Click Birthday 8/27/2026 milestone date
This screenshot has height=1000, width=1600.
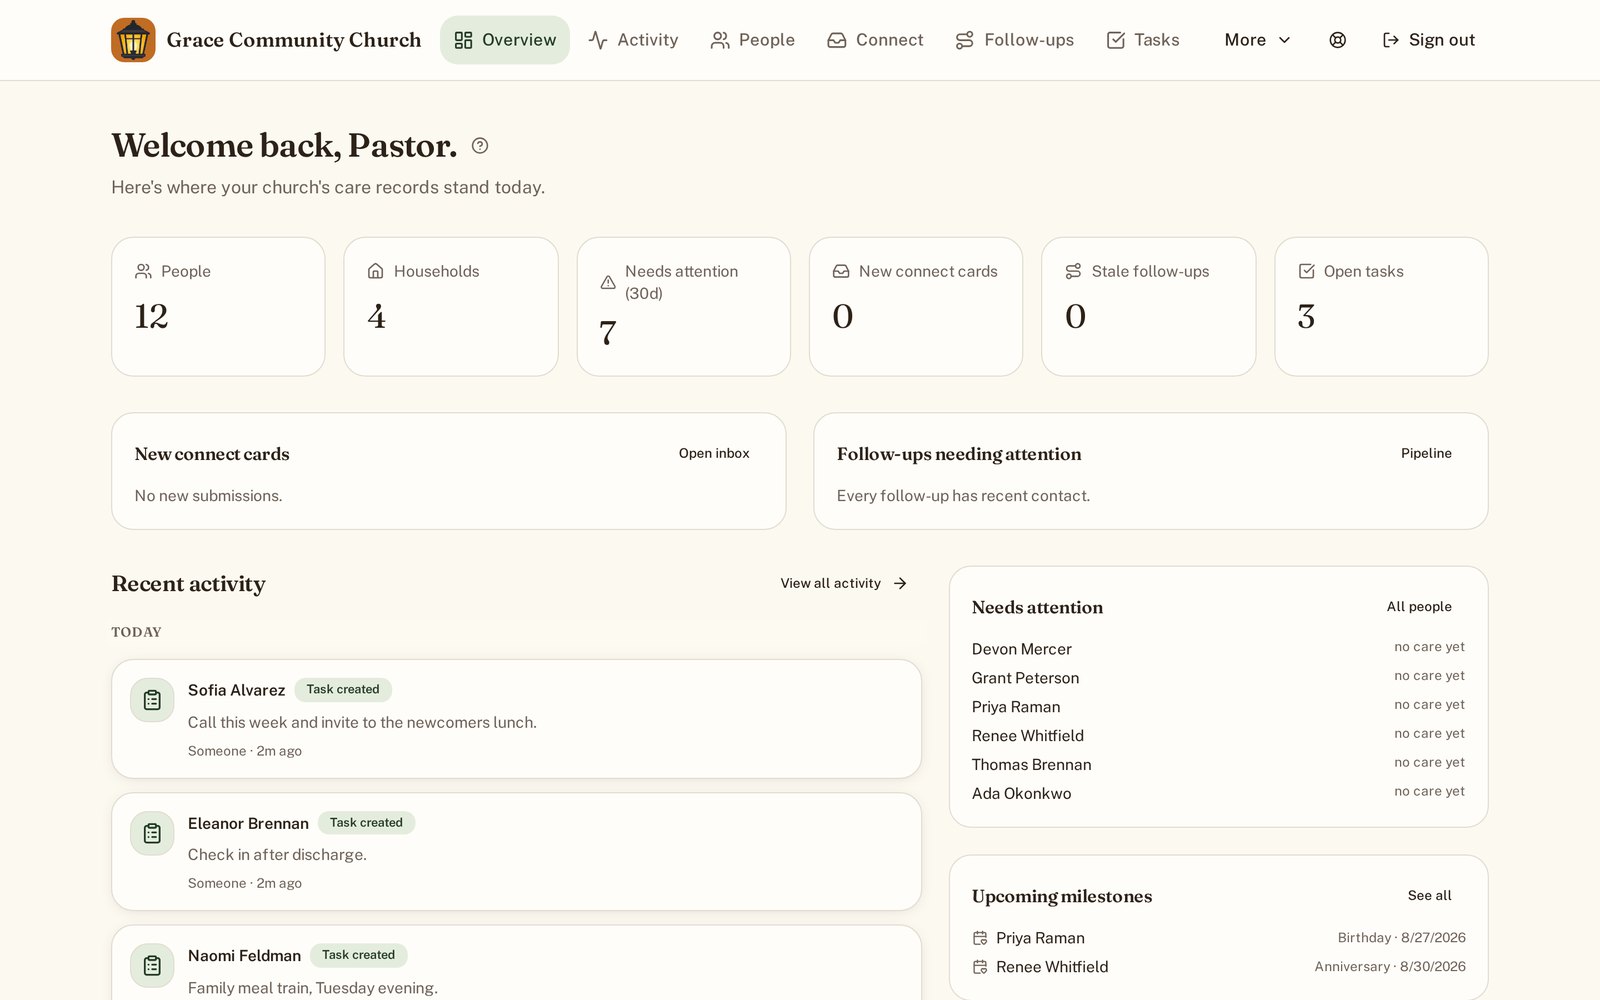tap(1402, 938)
